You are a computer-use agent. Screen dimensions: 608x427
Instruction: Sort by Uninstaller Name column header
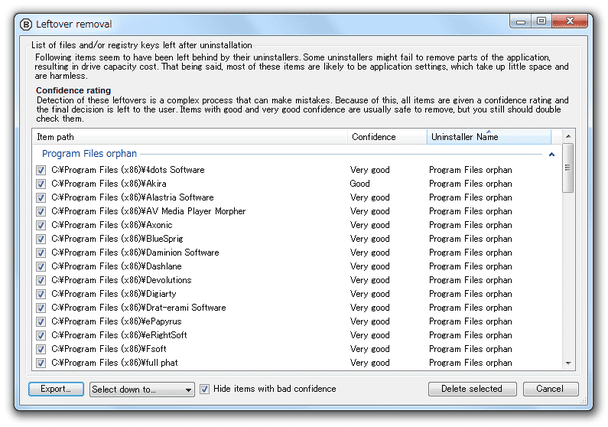[x=489, y=137]
